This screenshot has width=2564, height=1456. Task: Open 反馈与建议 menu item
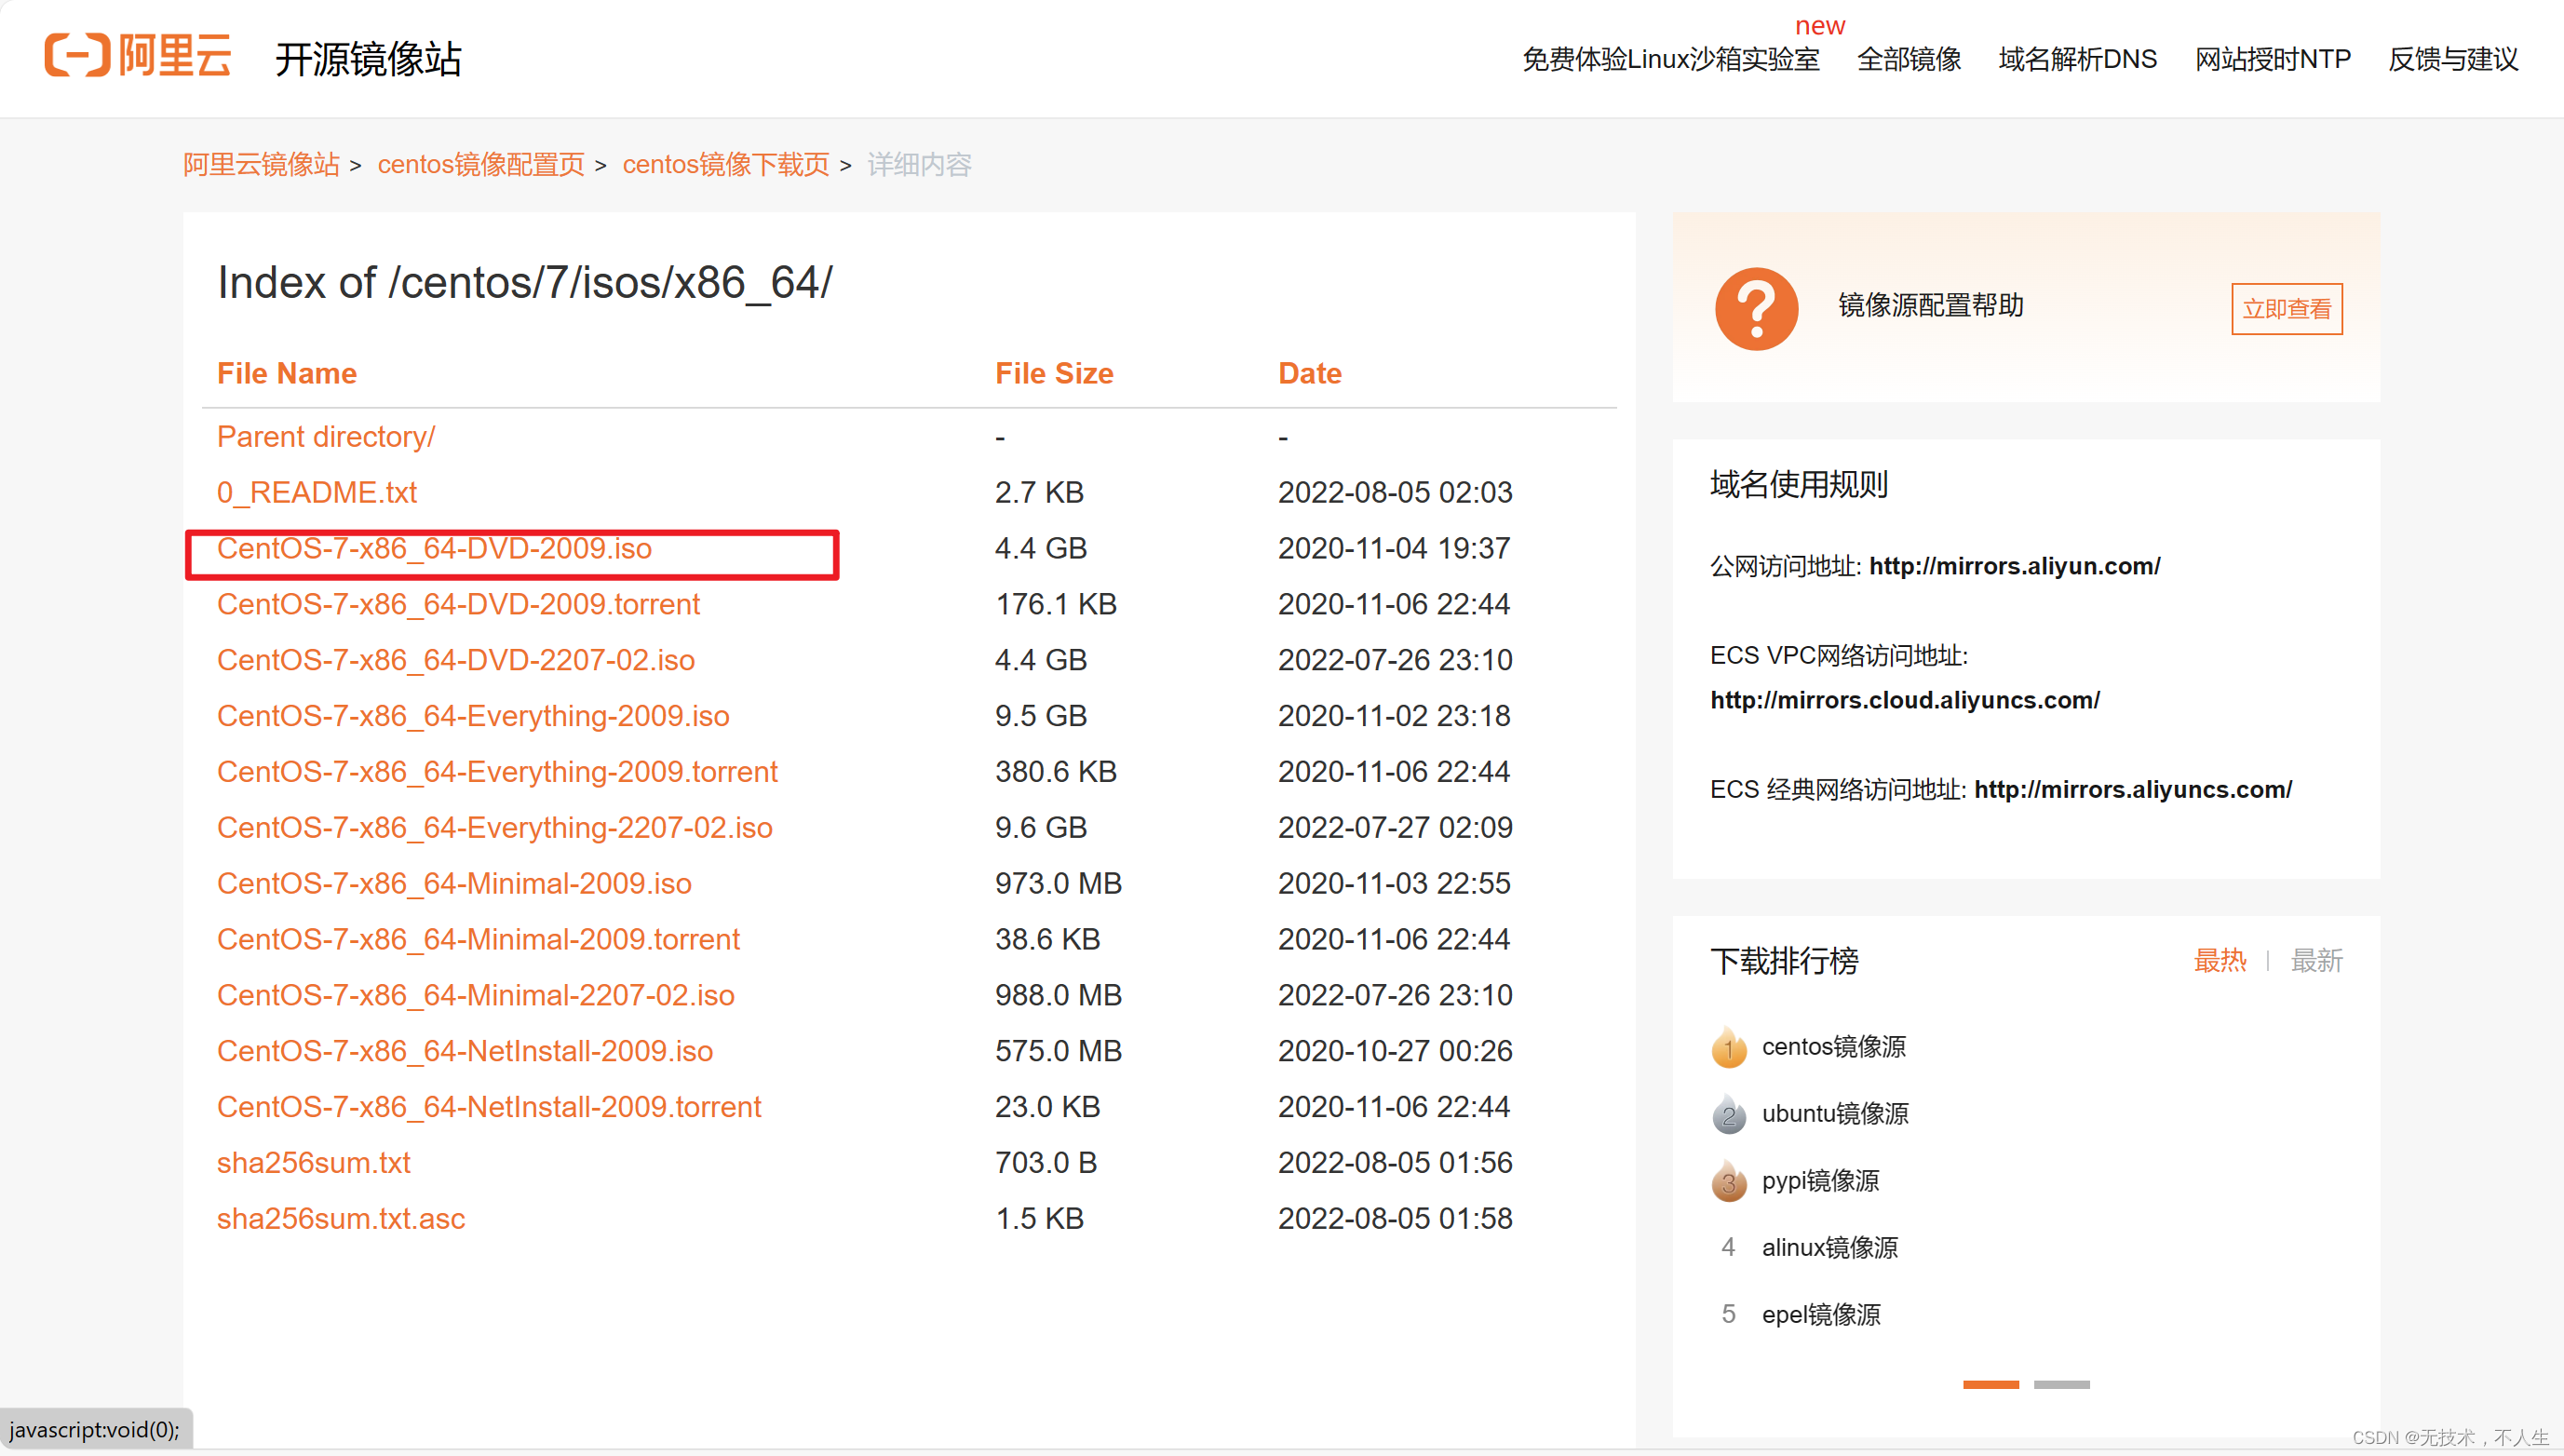2453,59
